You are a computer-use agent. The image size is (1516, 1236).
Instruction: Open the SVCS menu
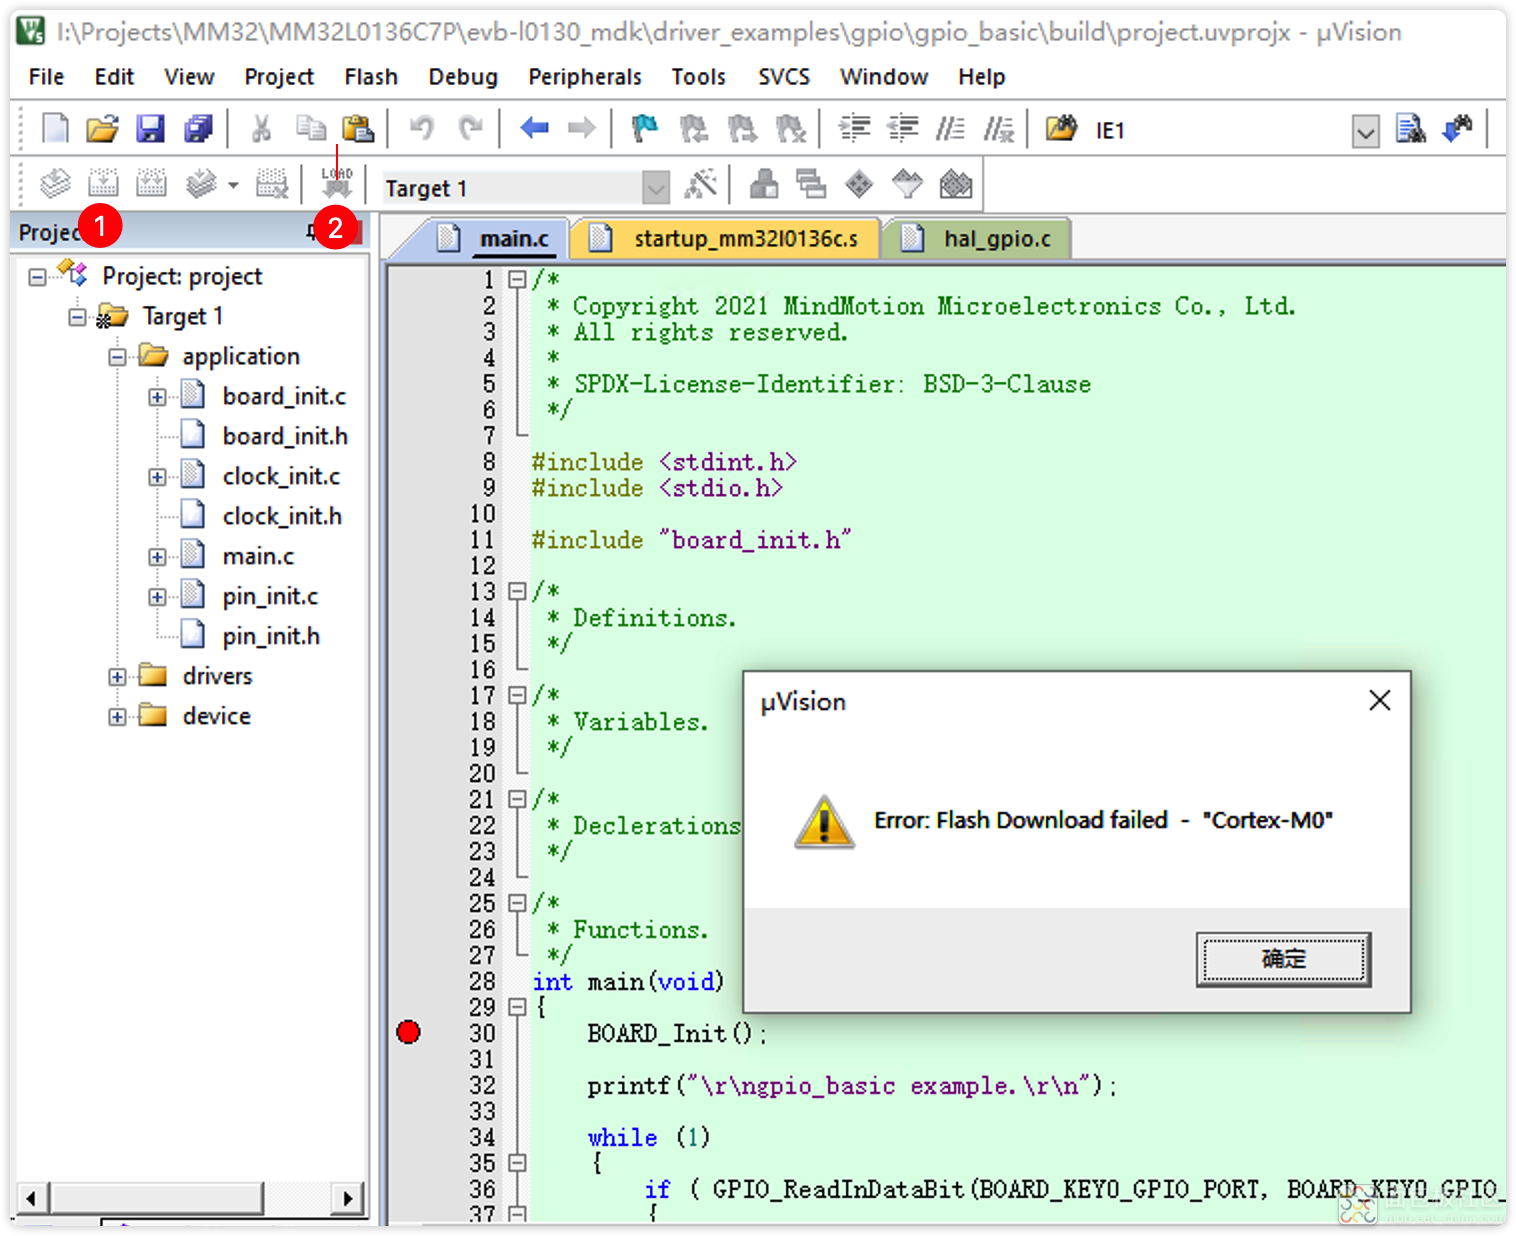click(x=784, y=77)
